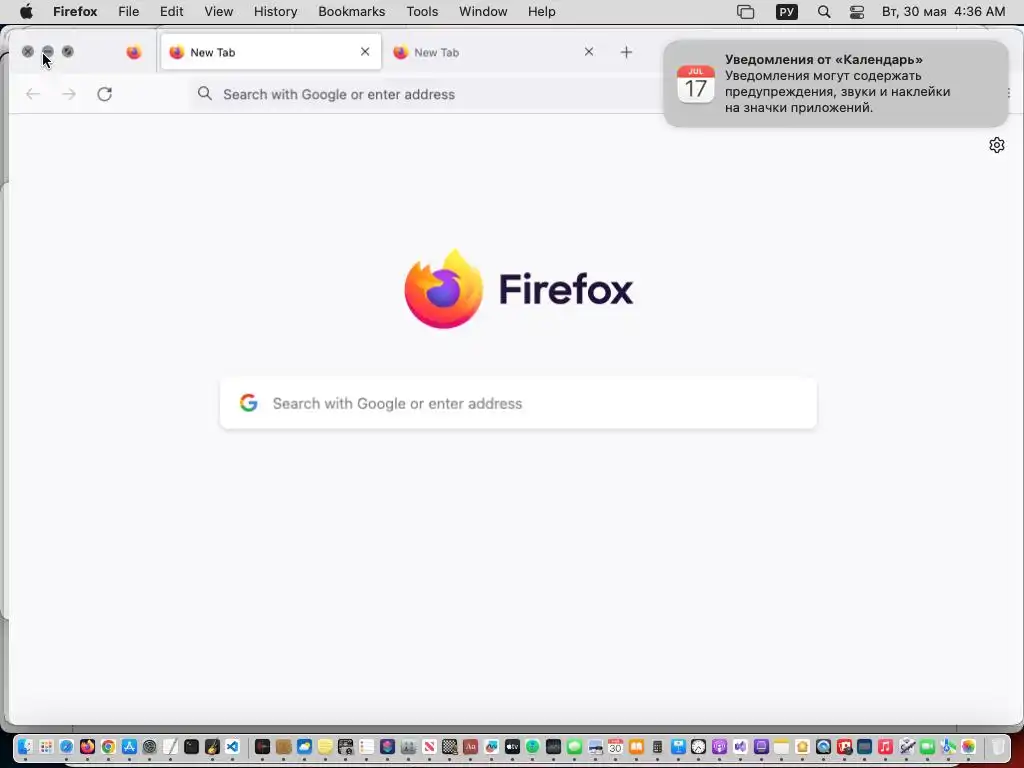Image resolution: width=1024 pixels, height=768 pixels.
Task: Switch the РУ keyboard input source
Action: [x=786, y=12]
